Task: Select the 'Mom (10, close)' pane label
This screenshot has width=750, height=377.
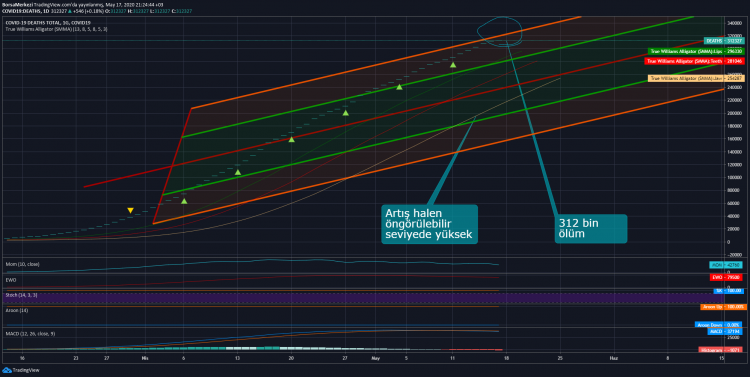Action: pos(22,264)
